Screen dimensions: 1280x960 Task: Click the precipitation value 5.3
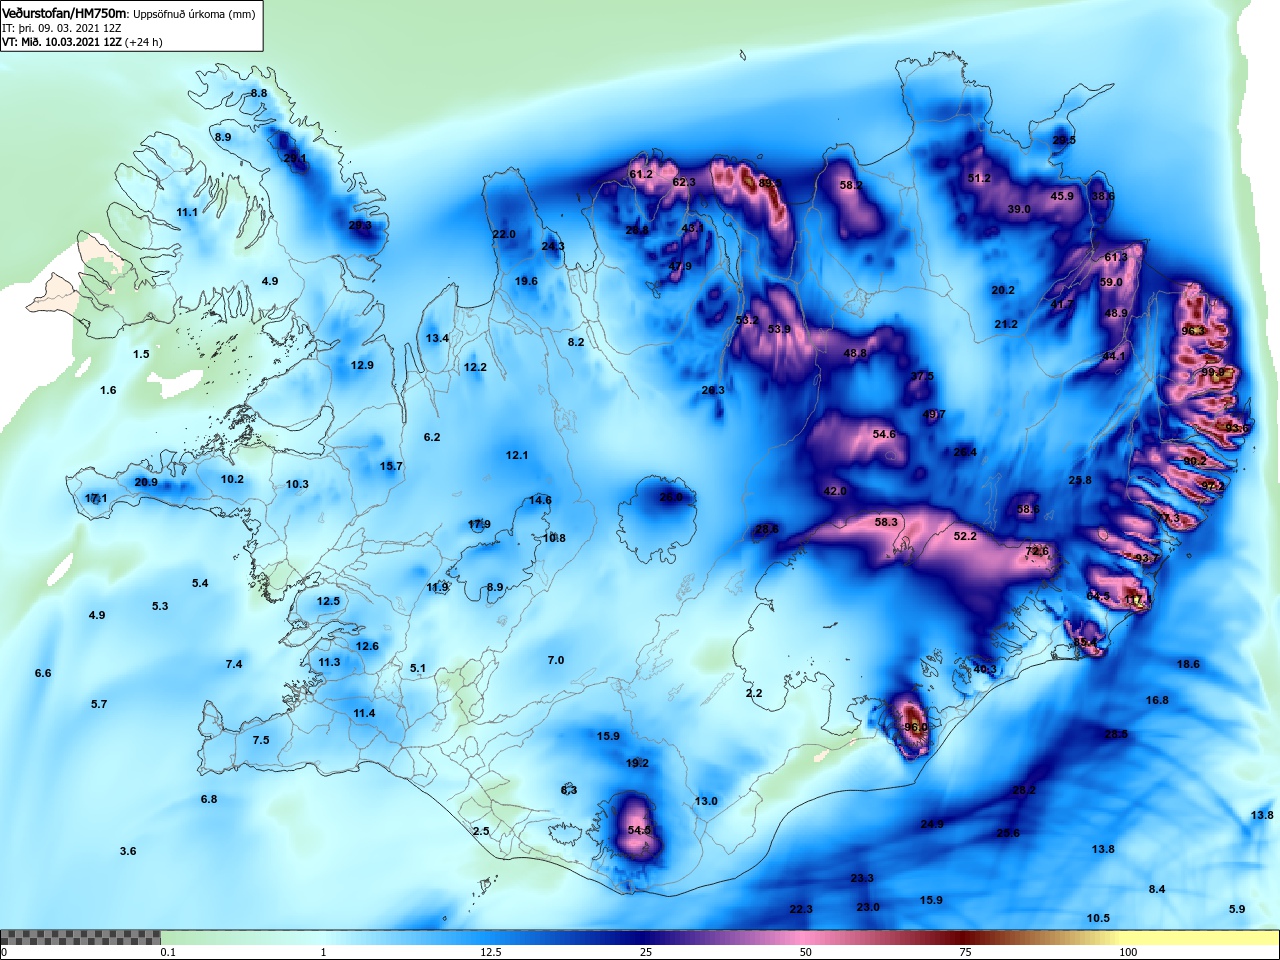coord(160,606)
